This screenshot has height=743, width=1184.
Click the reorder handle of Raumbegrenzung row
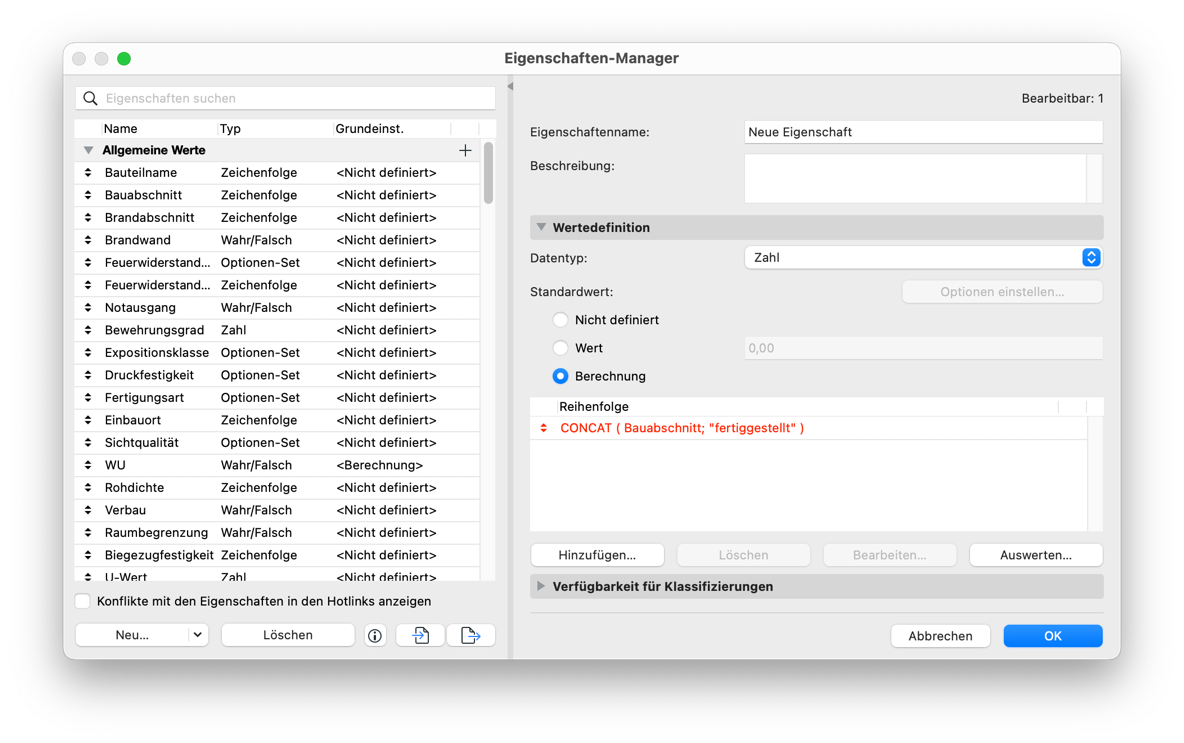(x=88, y=533)
